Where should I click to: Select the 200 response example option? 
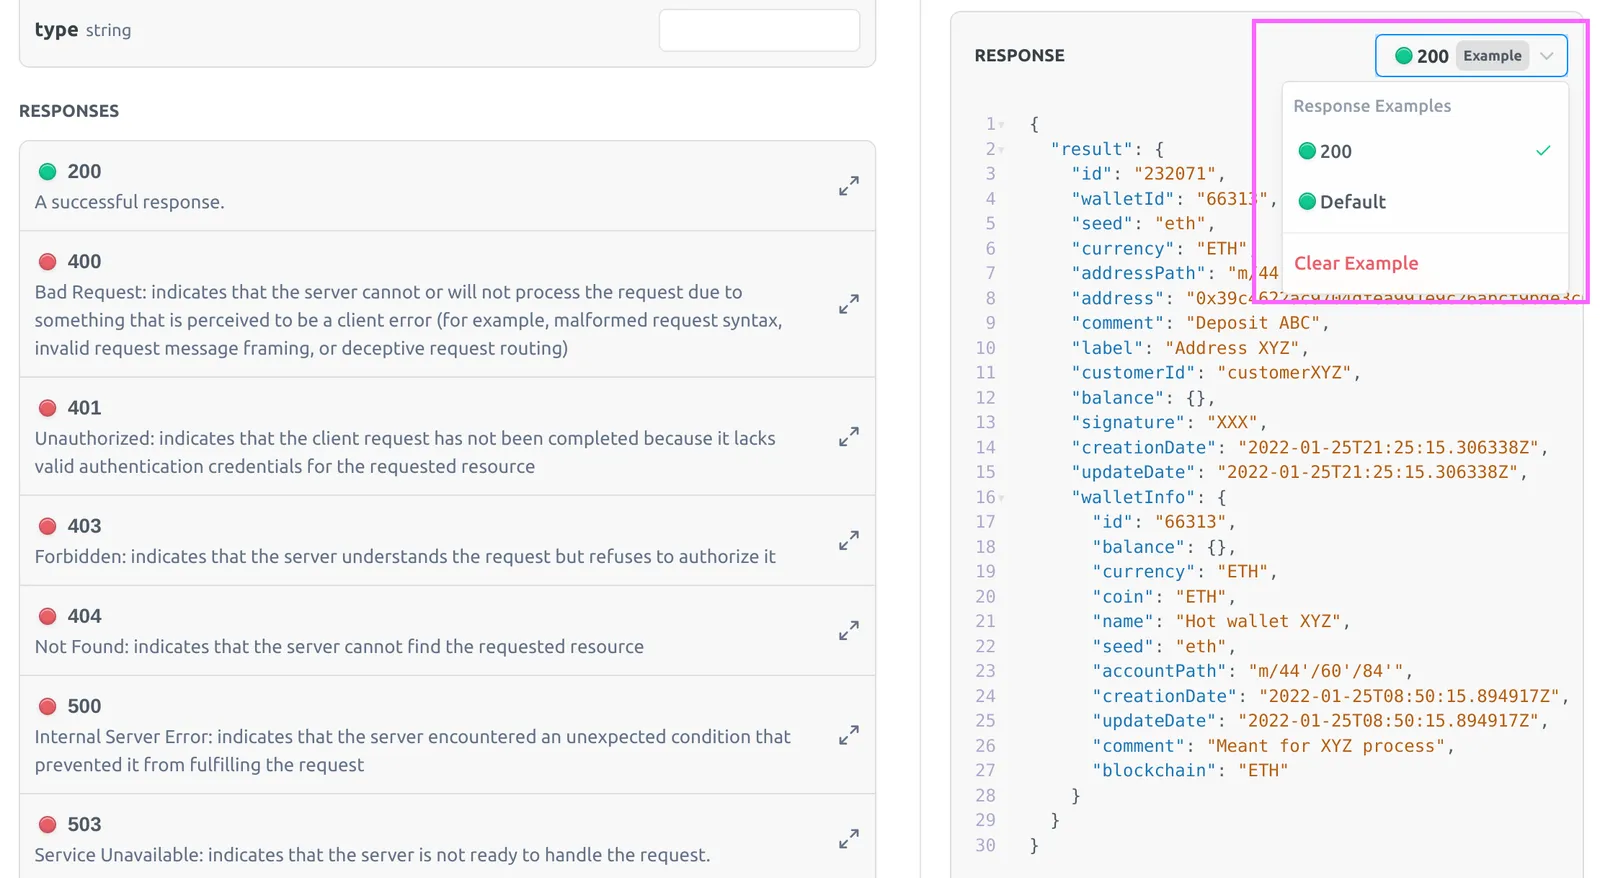pyautogui.click(x=1425, y=151)
